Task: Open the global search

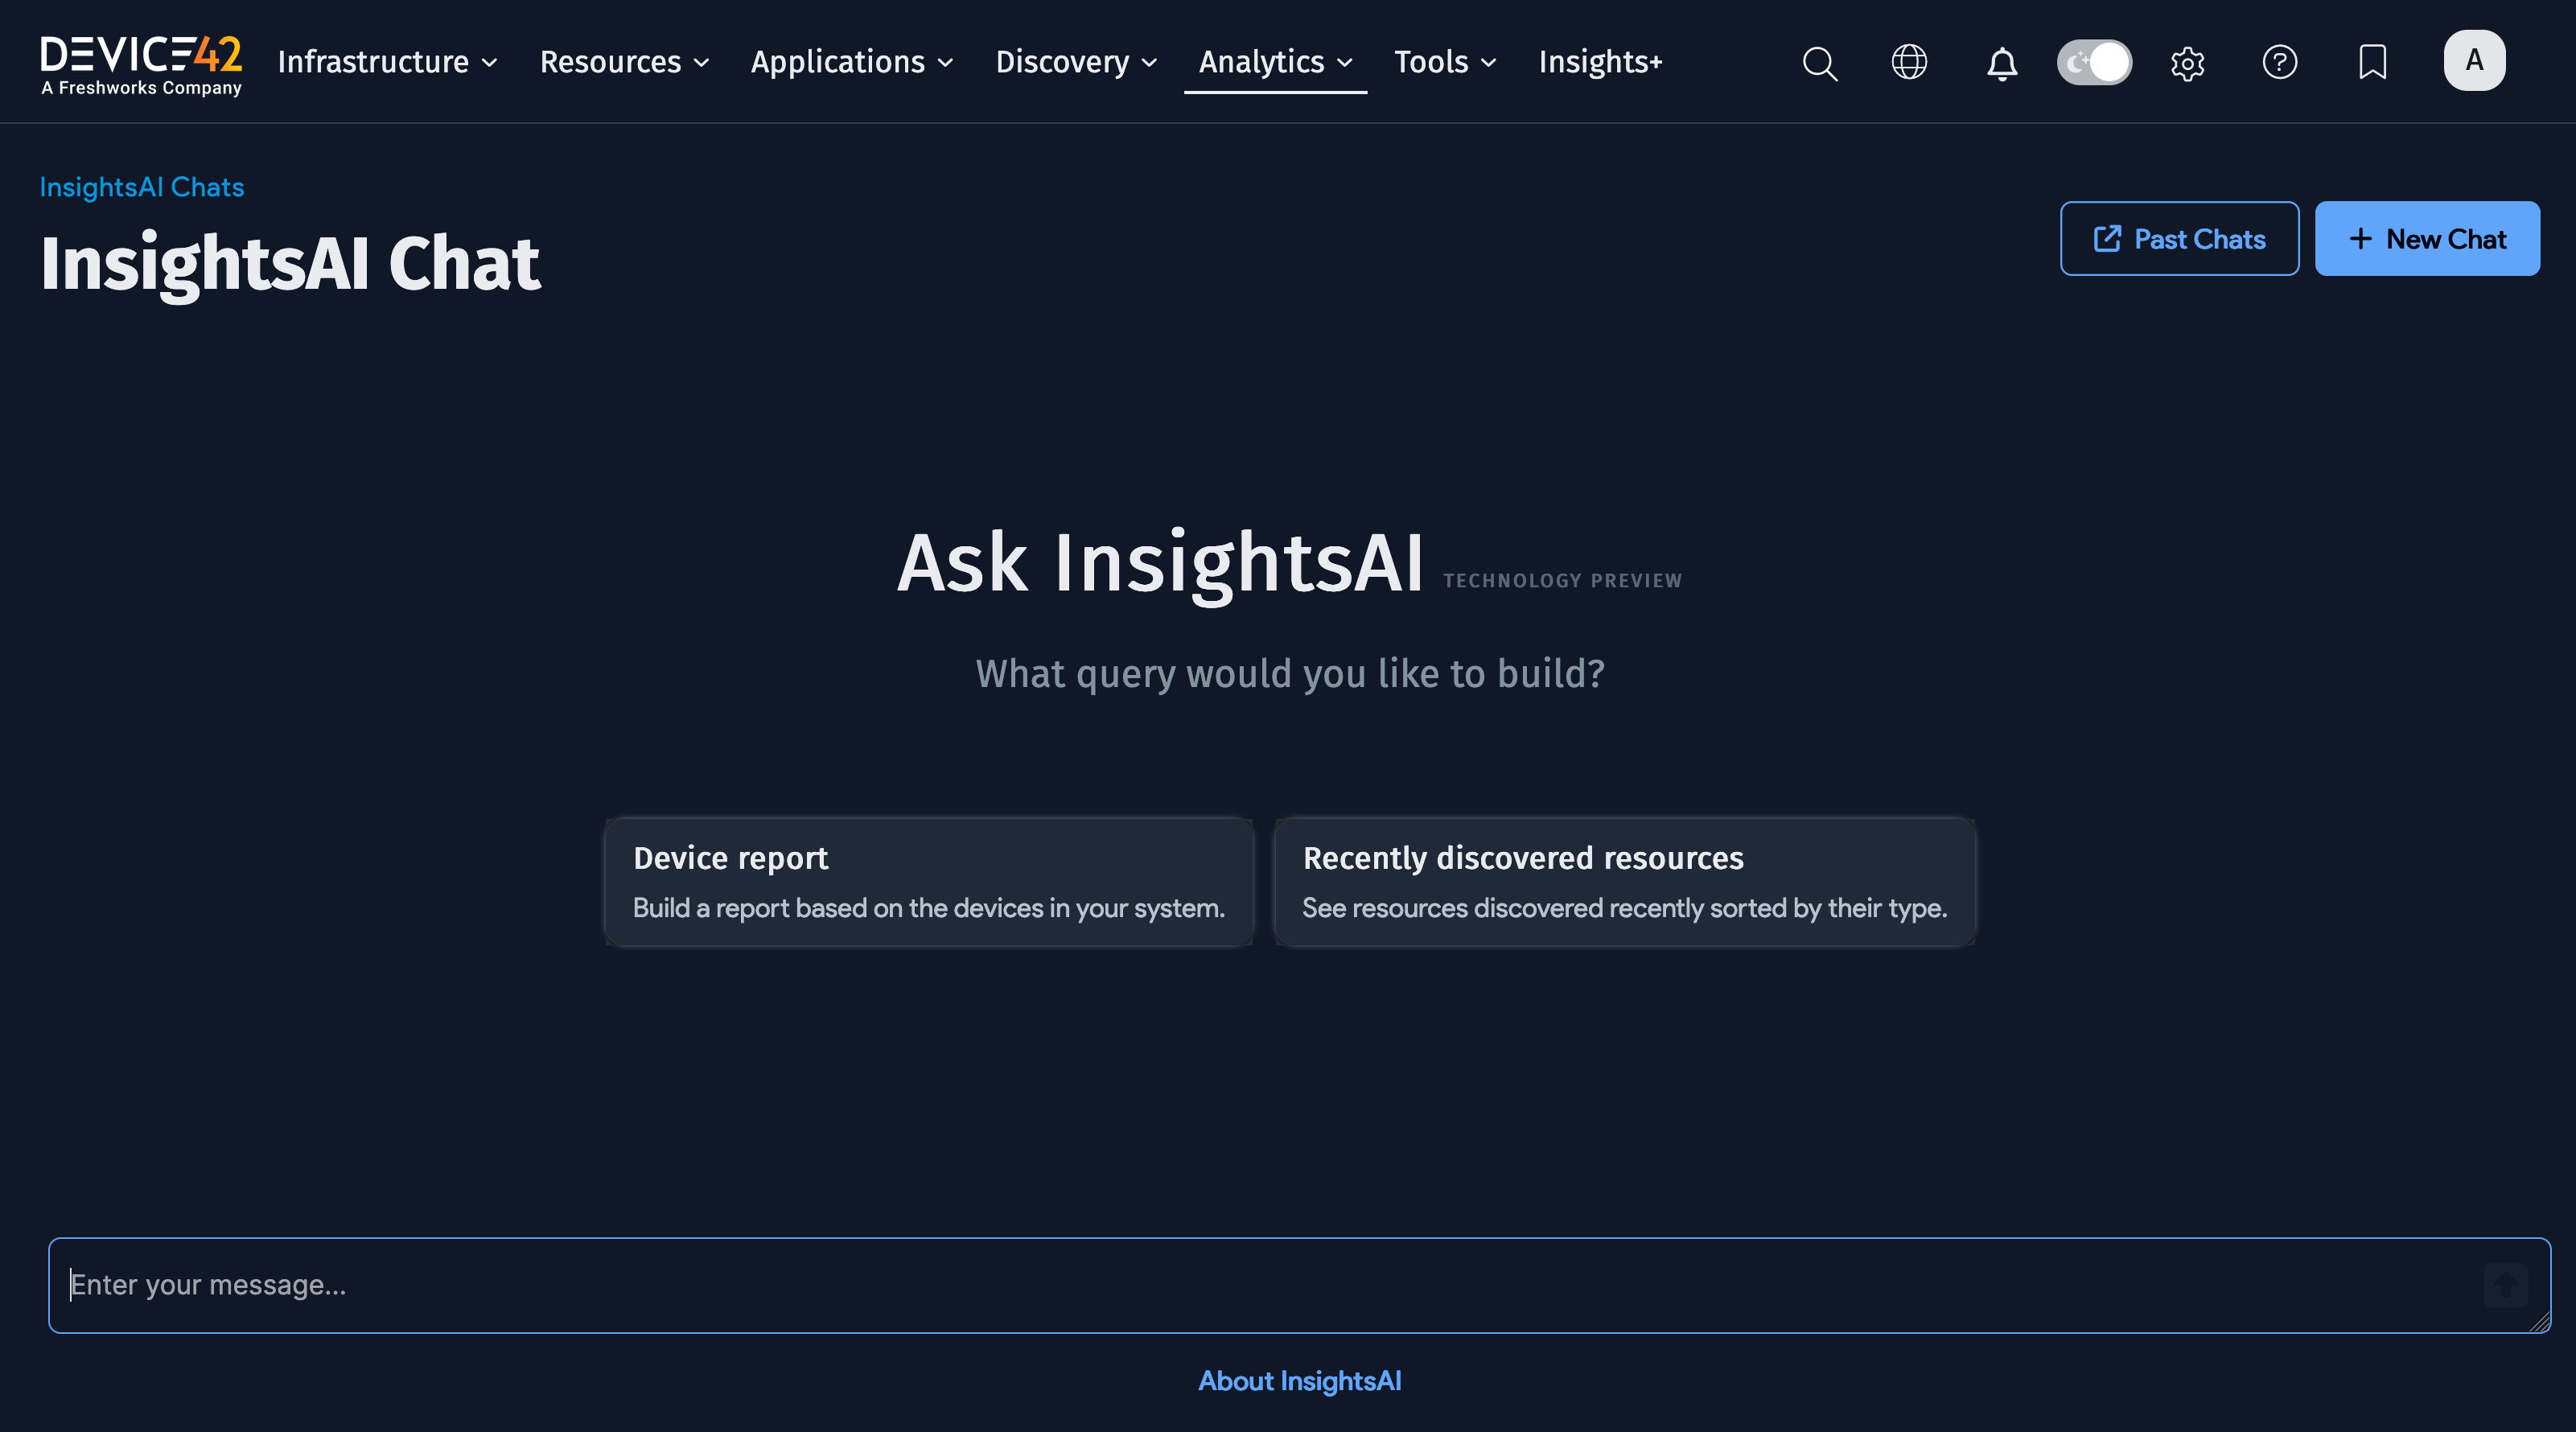Action: pos(1820,62)
